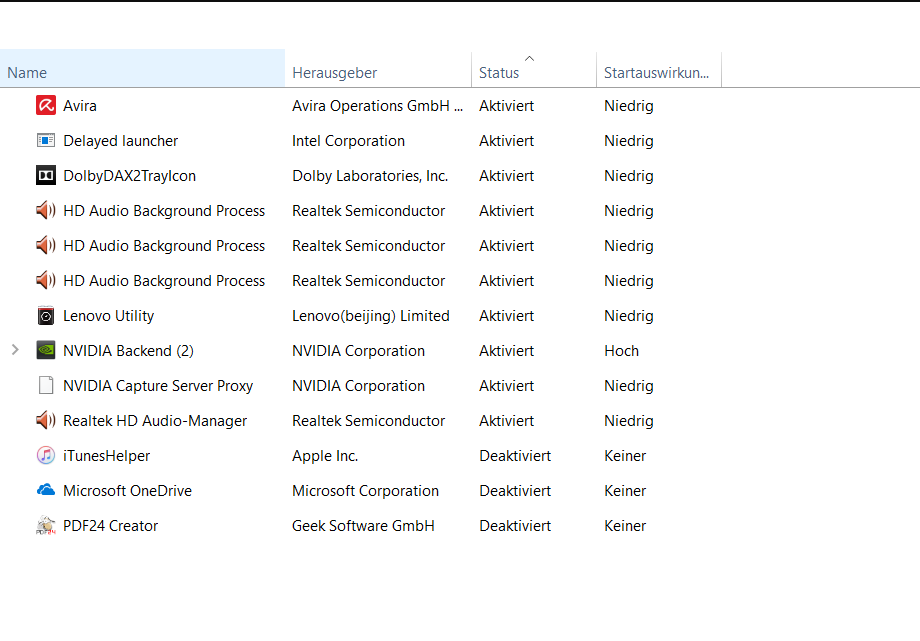Click the Realtek HD Audio-Manager speaker icon
The image size is (920, 641).
tap(46, 421)
